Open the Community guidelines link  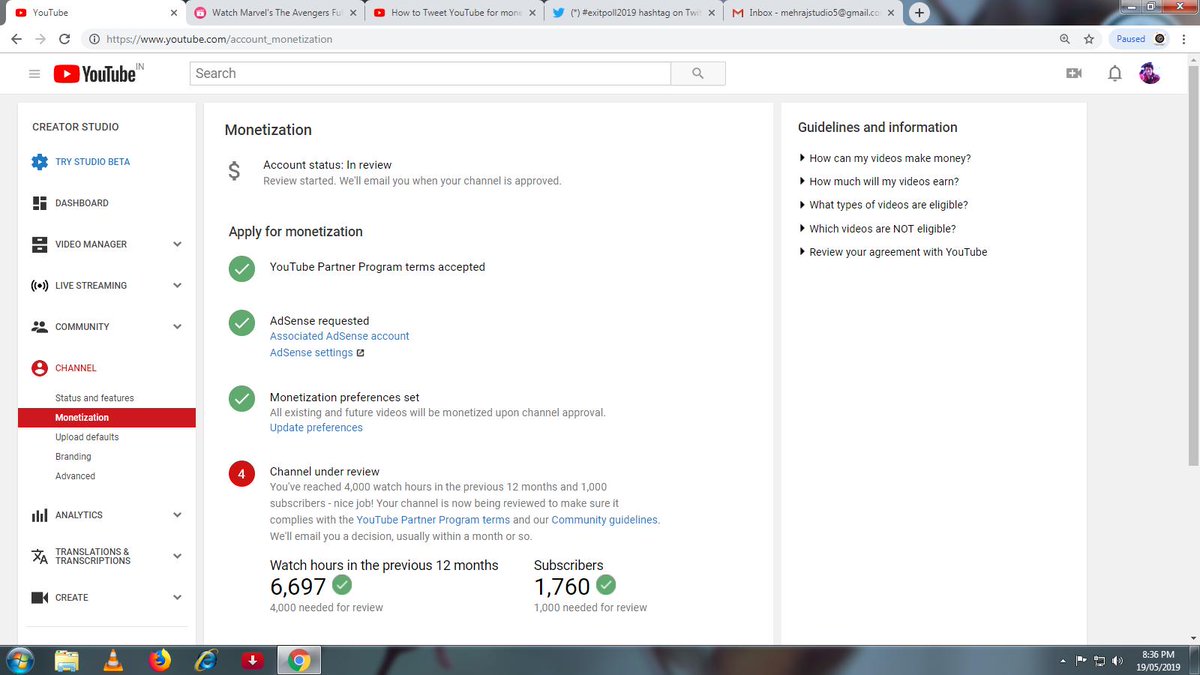(604, 520)
